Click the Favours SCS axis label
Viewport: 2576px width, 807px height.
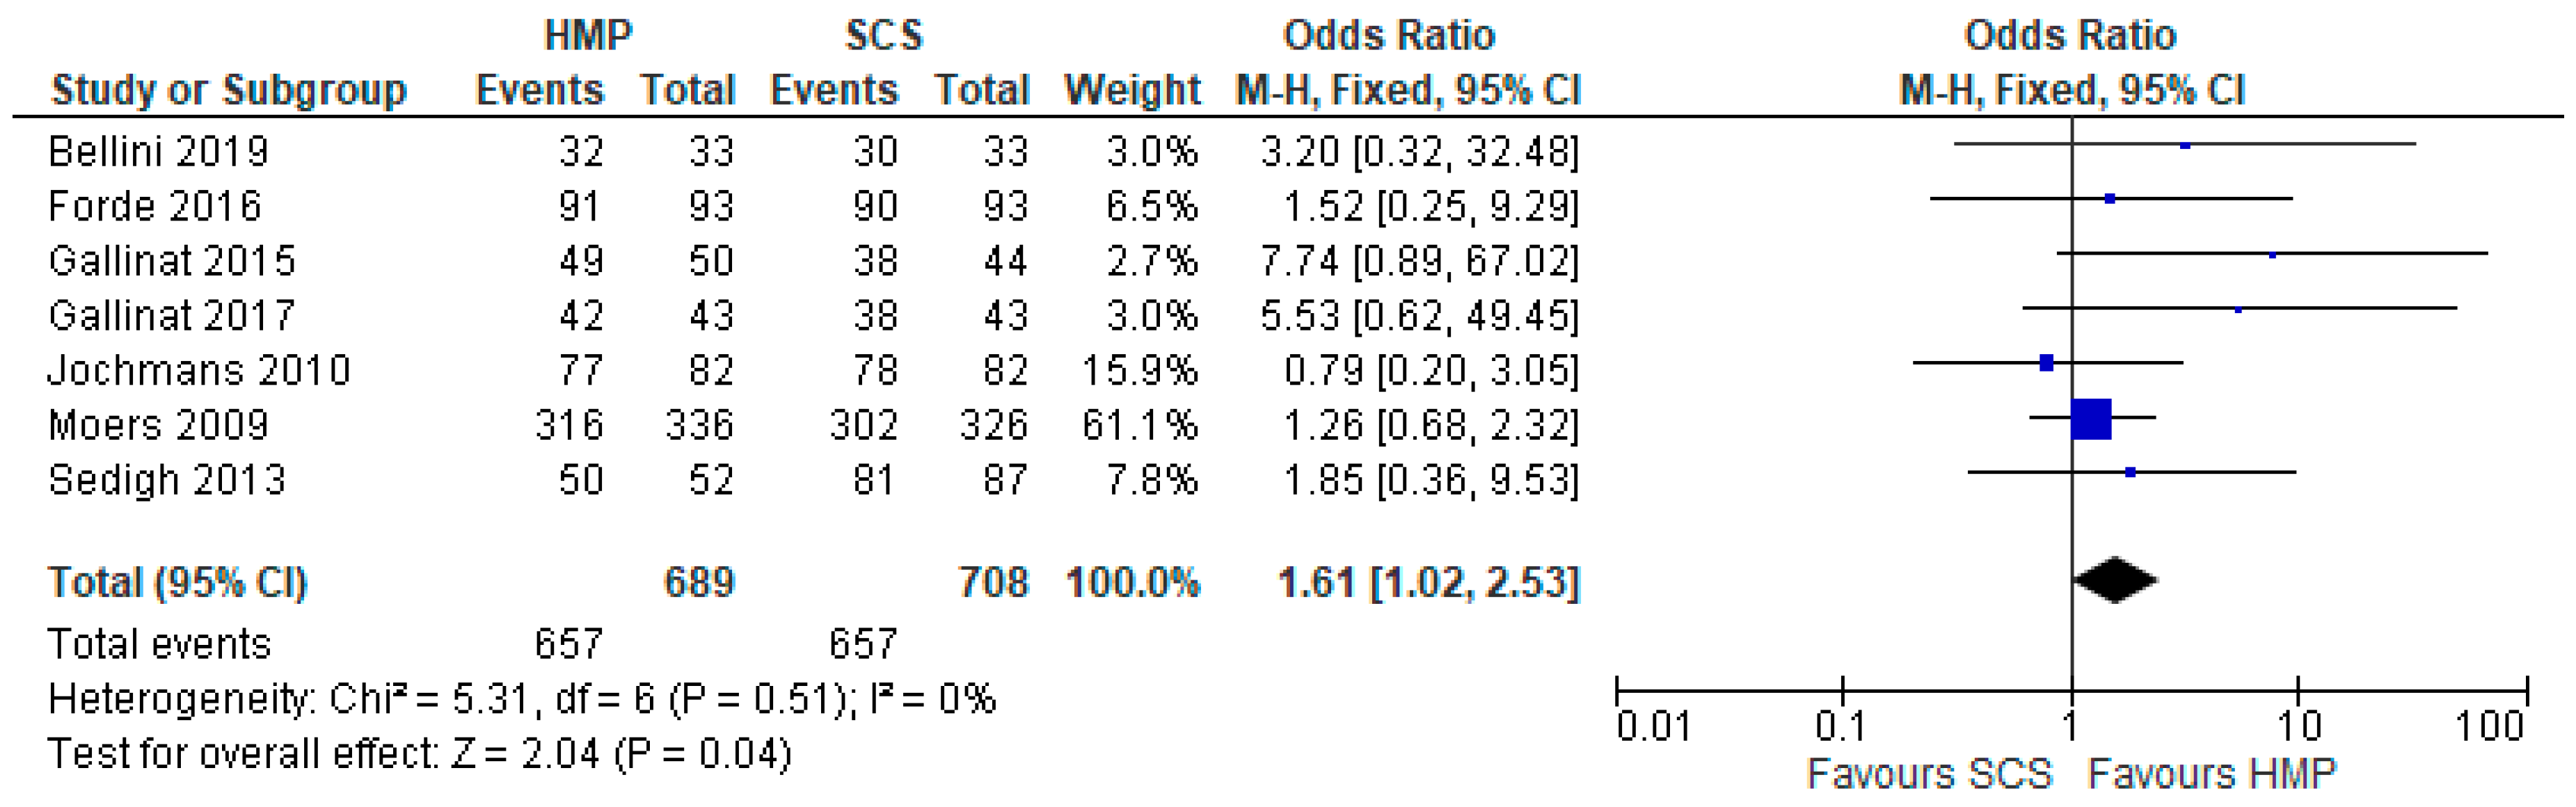pyautogui.click(x=1929, y=774)
